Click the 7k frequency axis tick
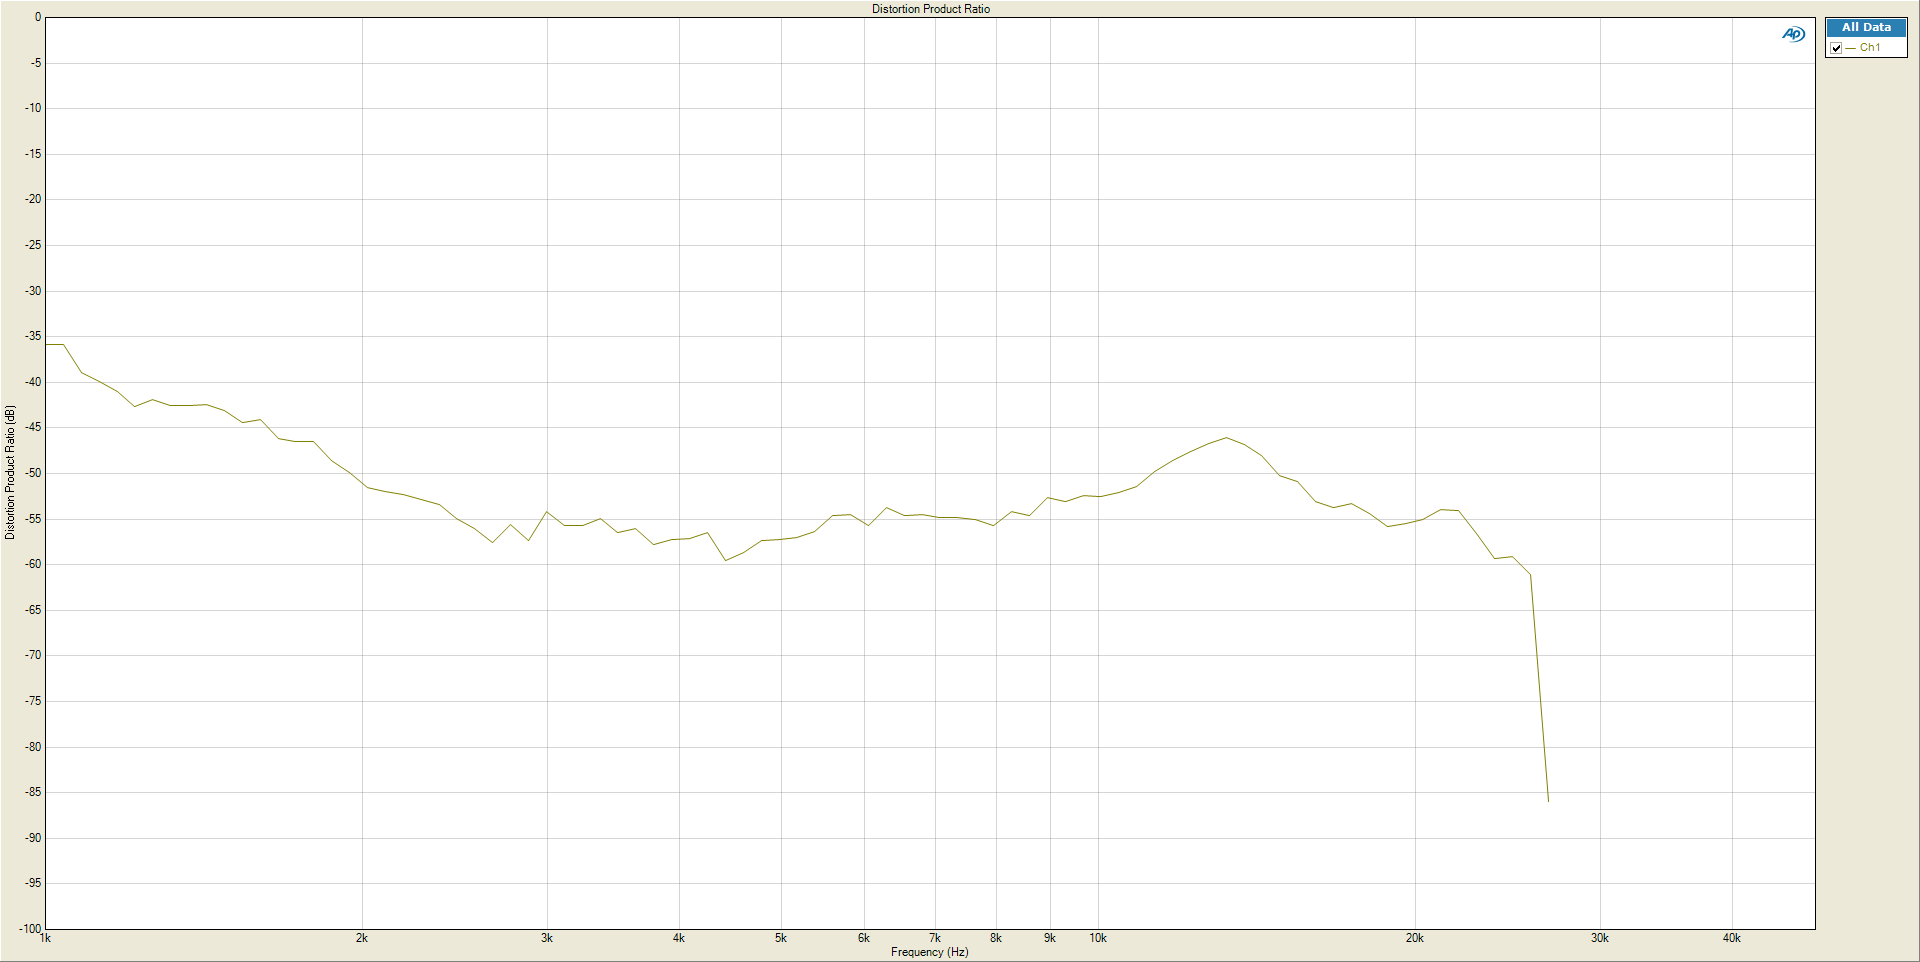1920x962 pixels. pyautogui.click(x=935, y=938)
